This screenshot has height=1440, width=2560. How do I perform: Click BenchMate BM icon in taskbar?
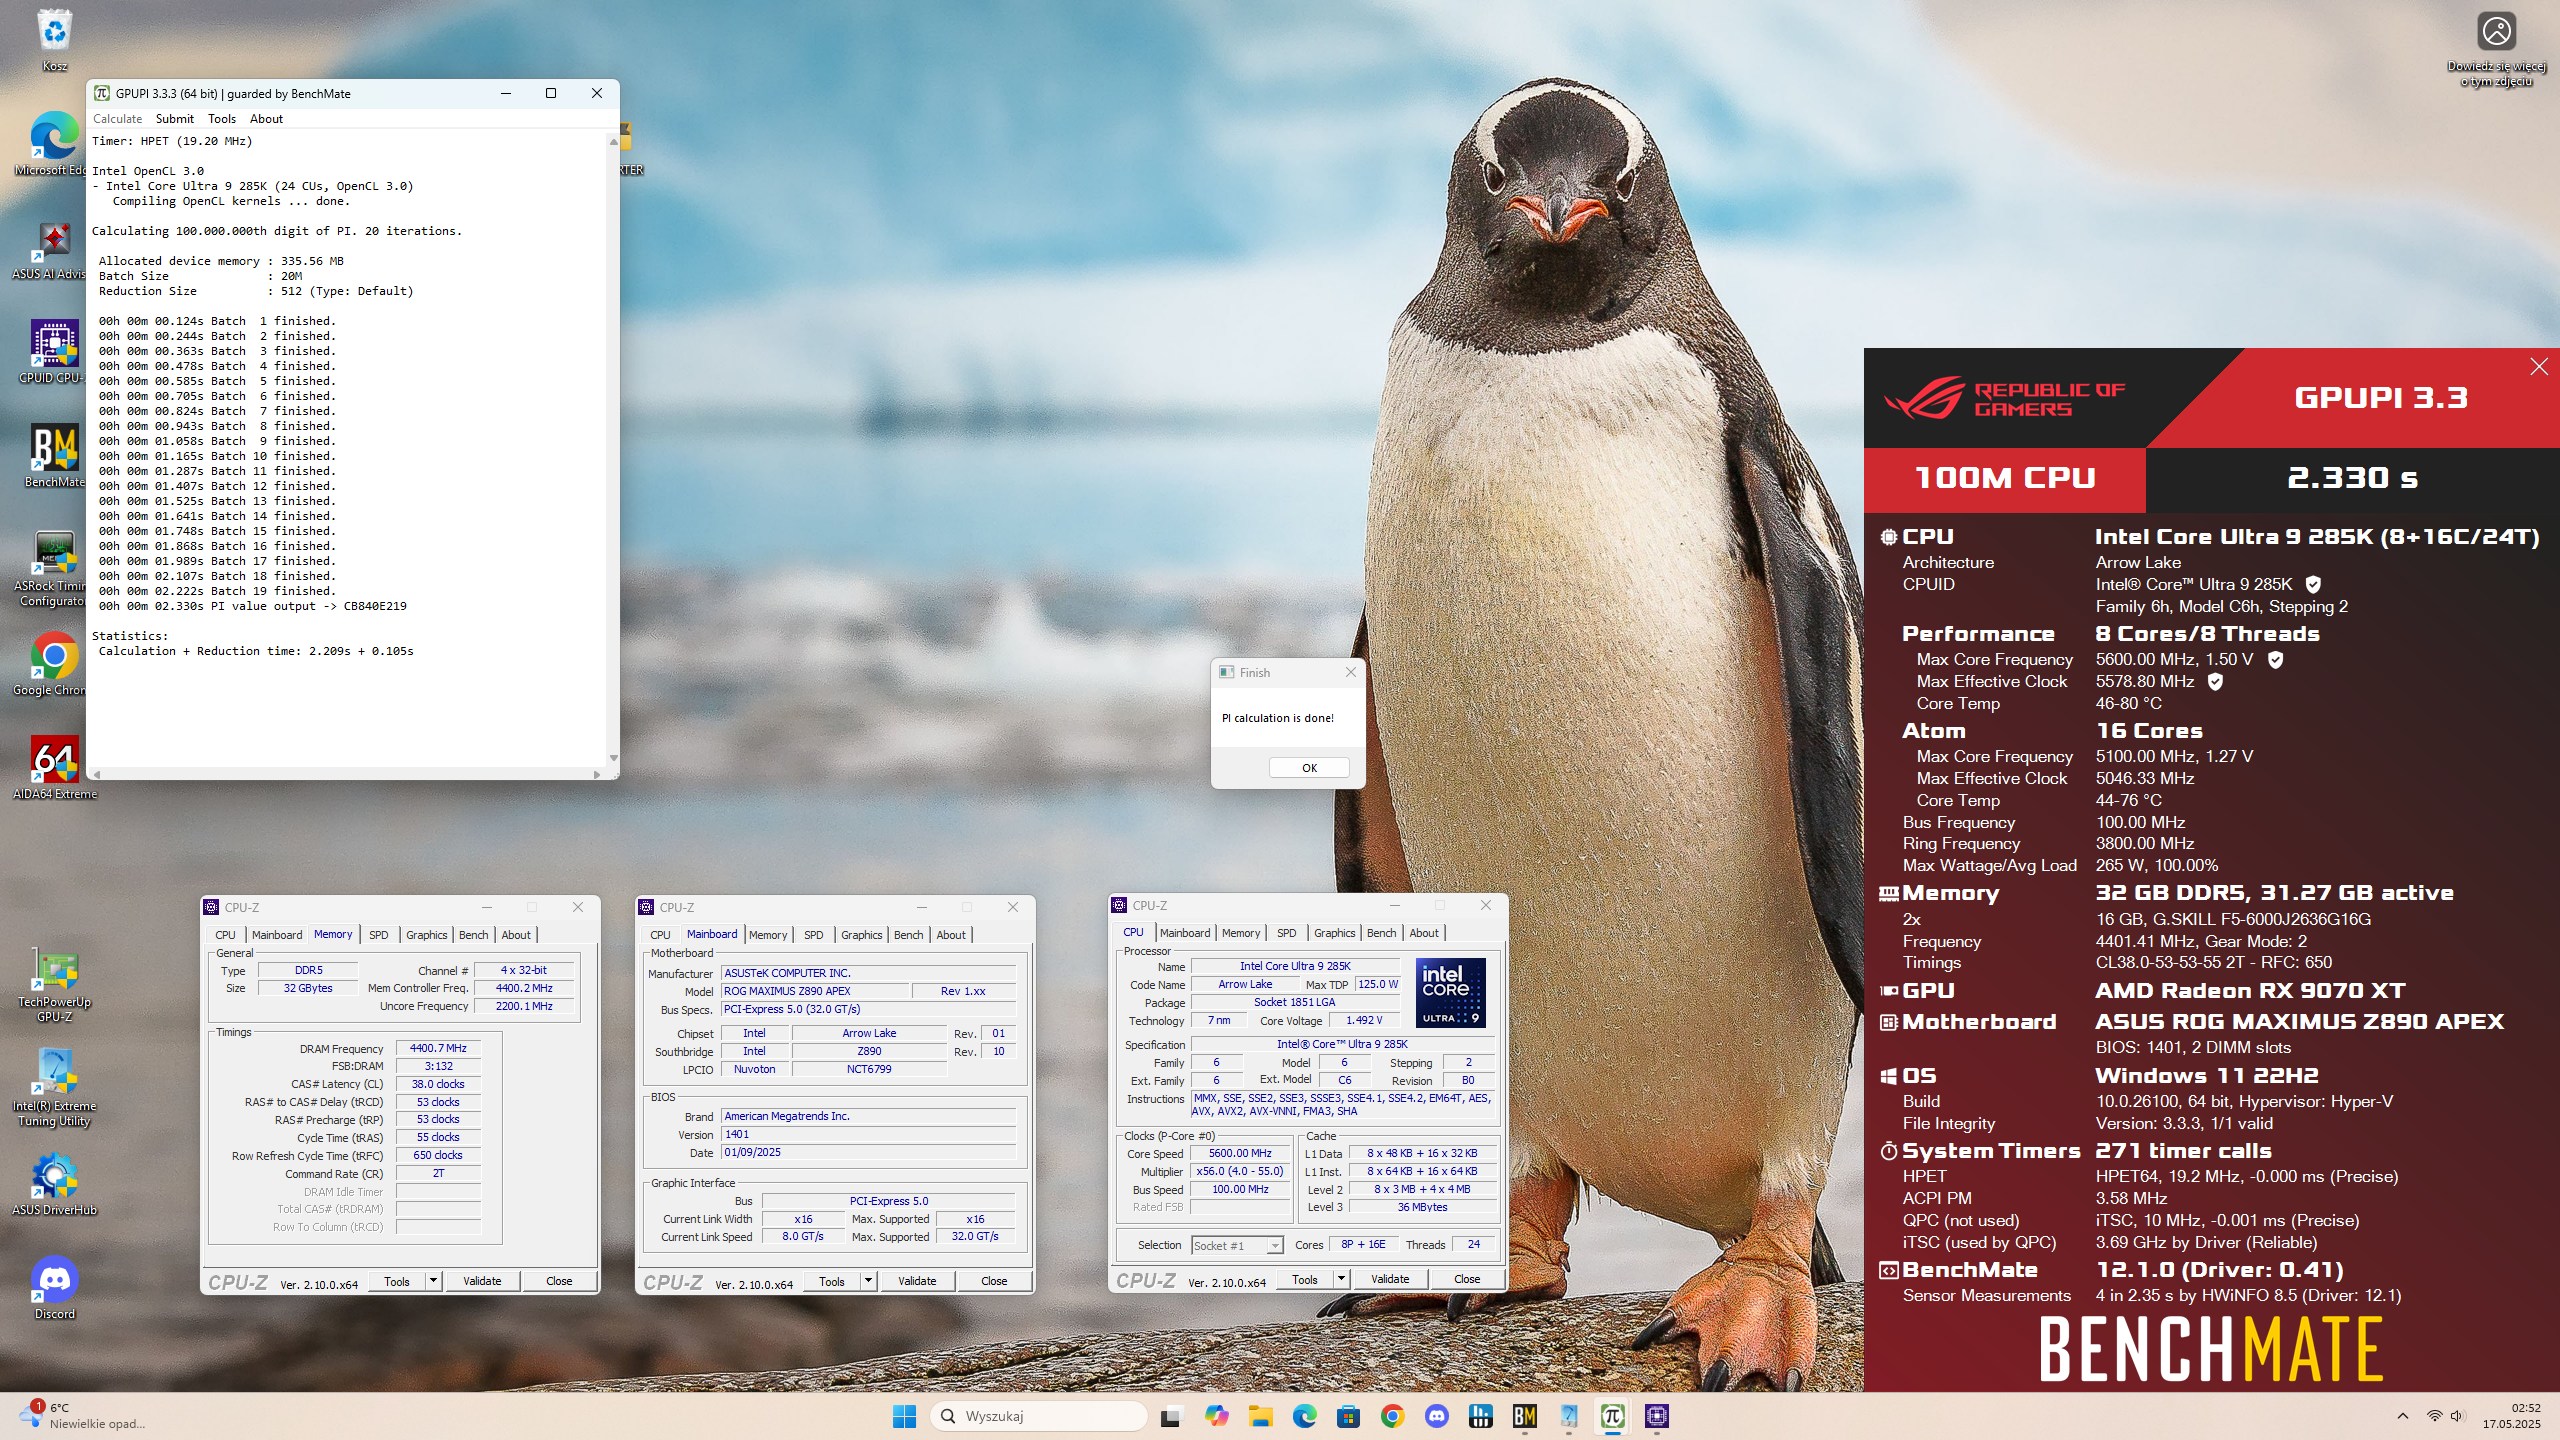1525,1416
